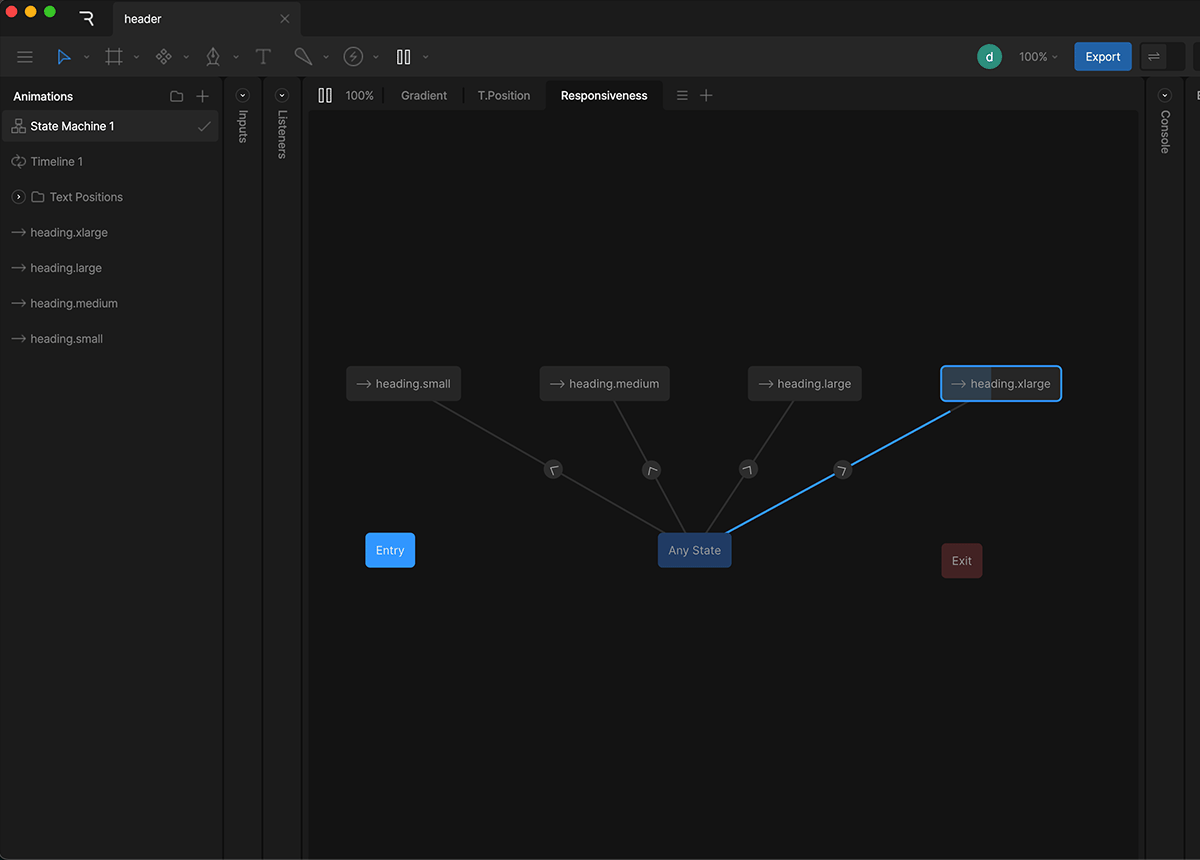
Task: Click the green avatar badge marked d
Action: pos(989,57)
